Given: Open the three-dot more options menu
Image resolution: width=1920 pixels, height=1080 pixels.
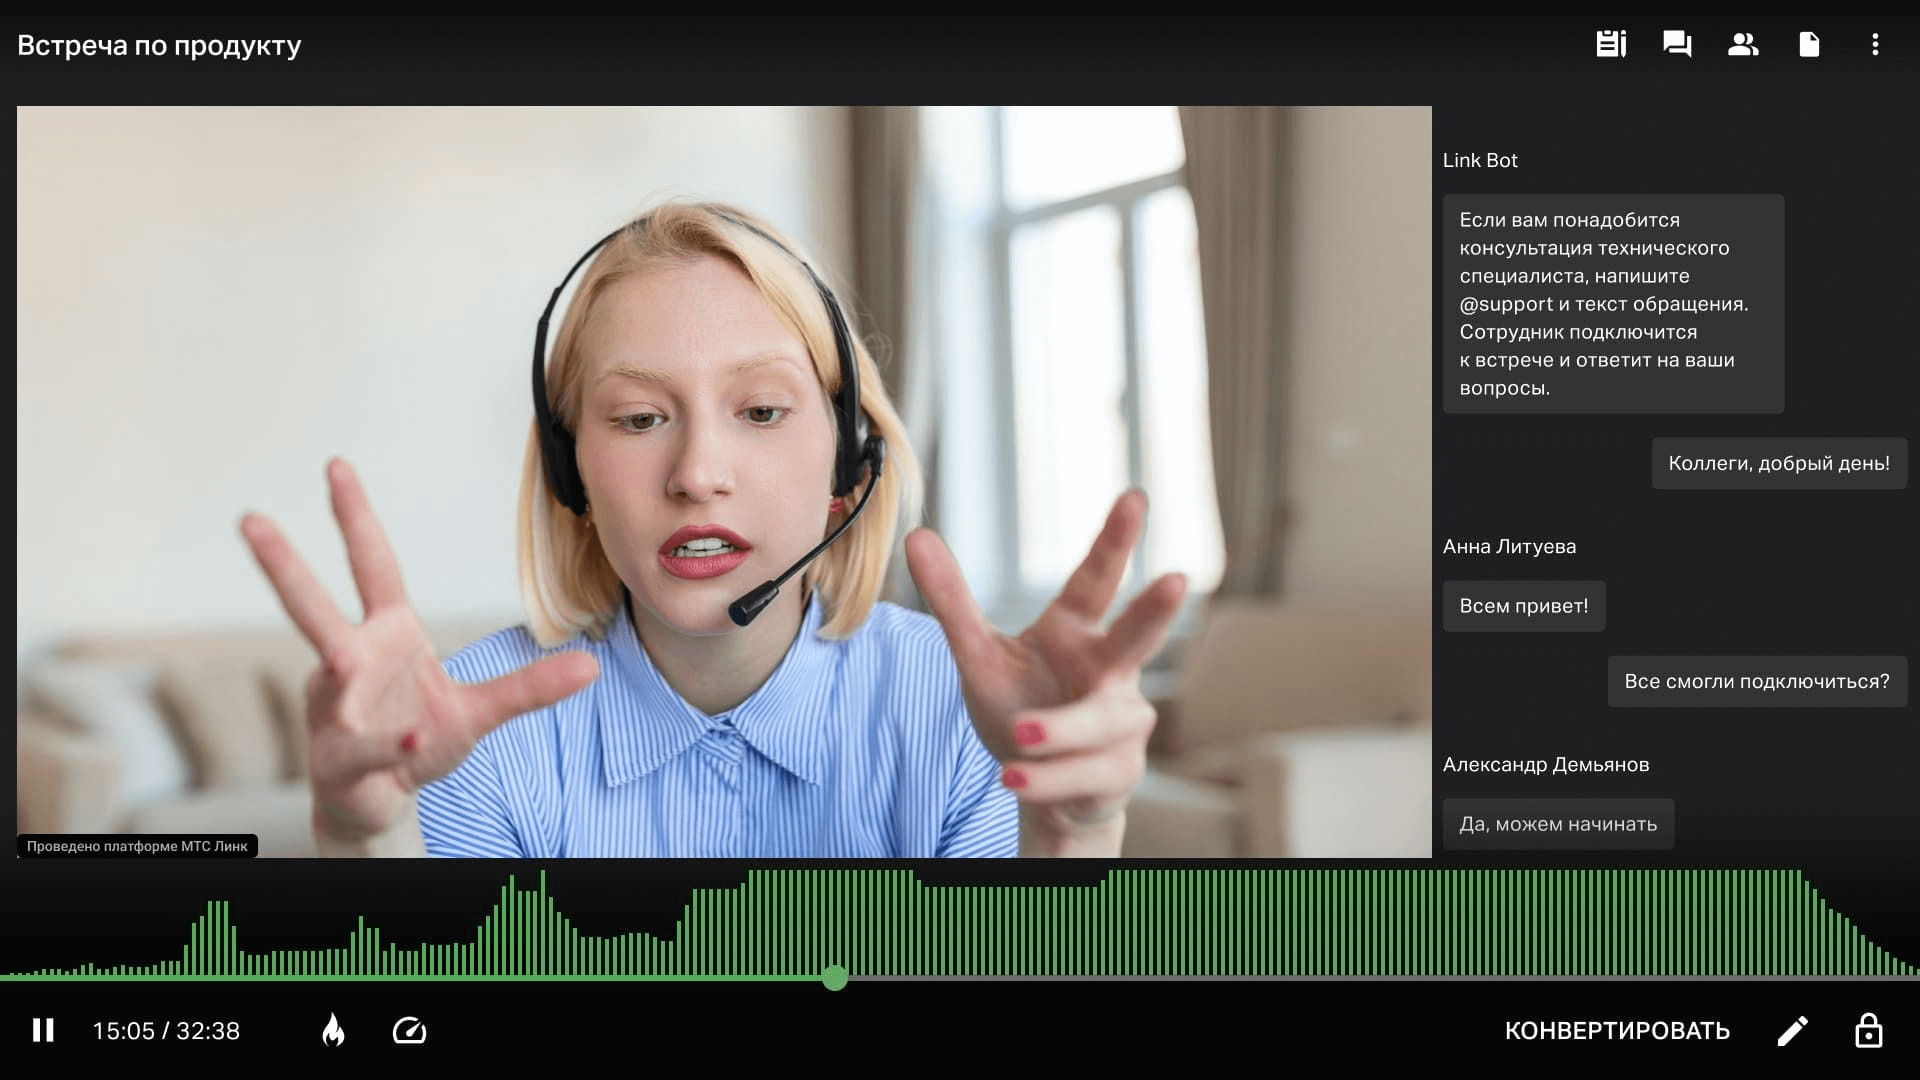Looking at the screenshot, I should click(1875, 44).
